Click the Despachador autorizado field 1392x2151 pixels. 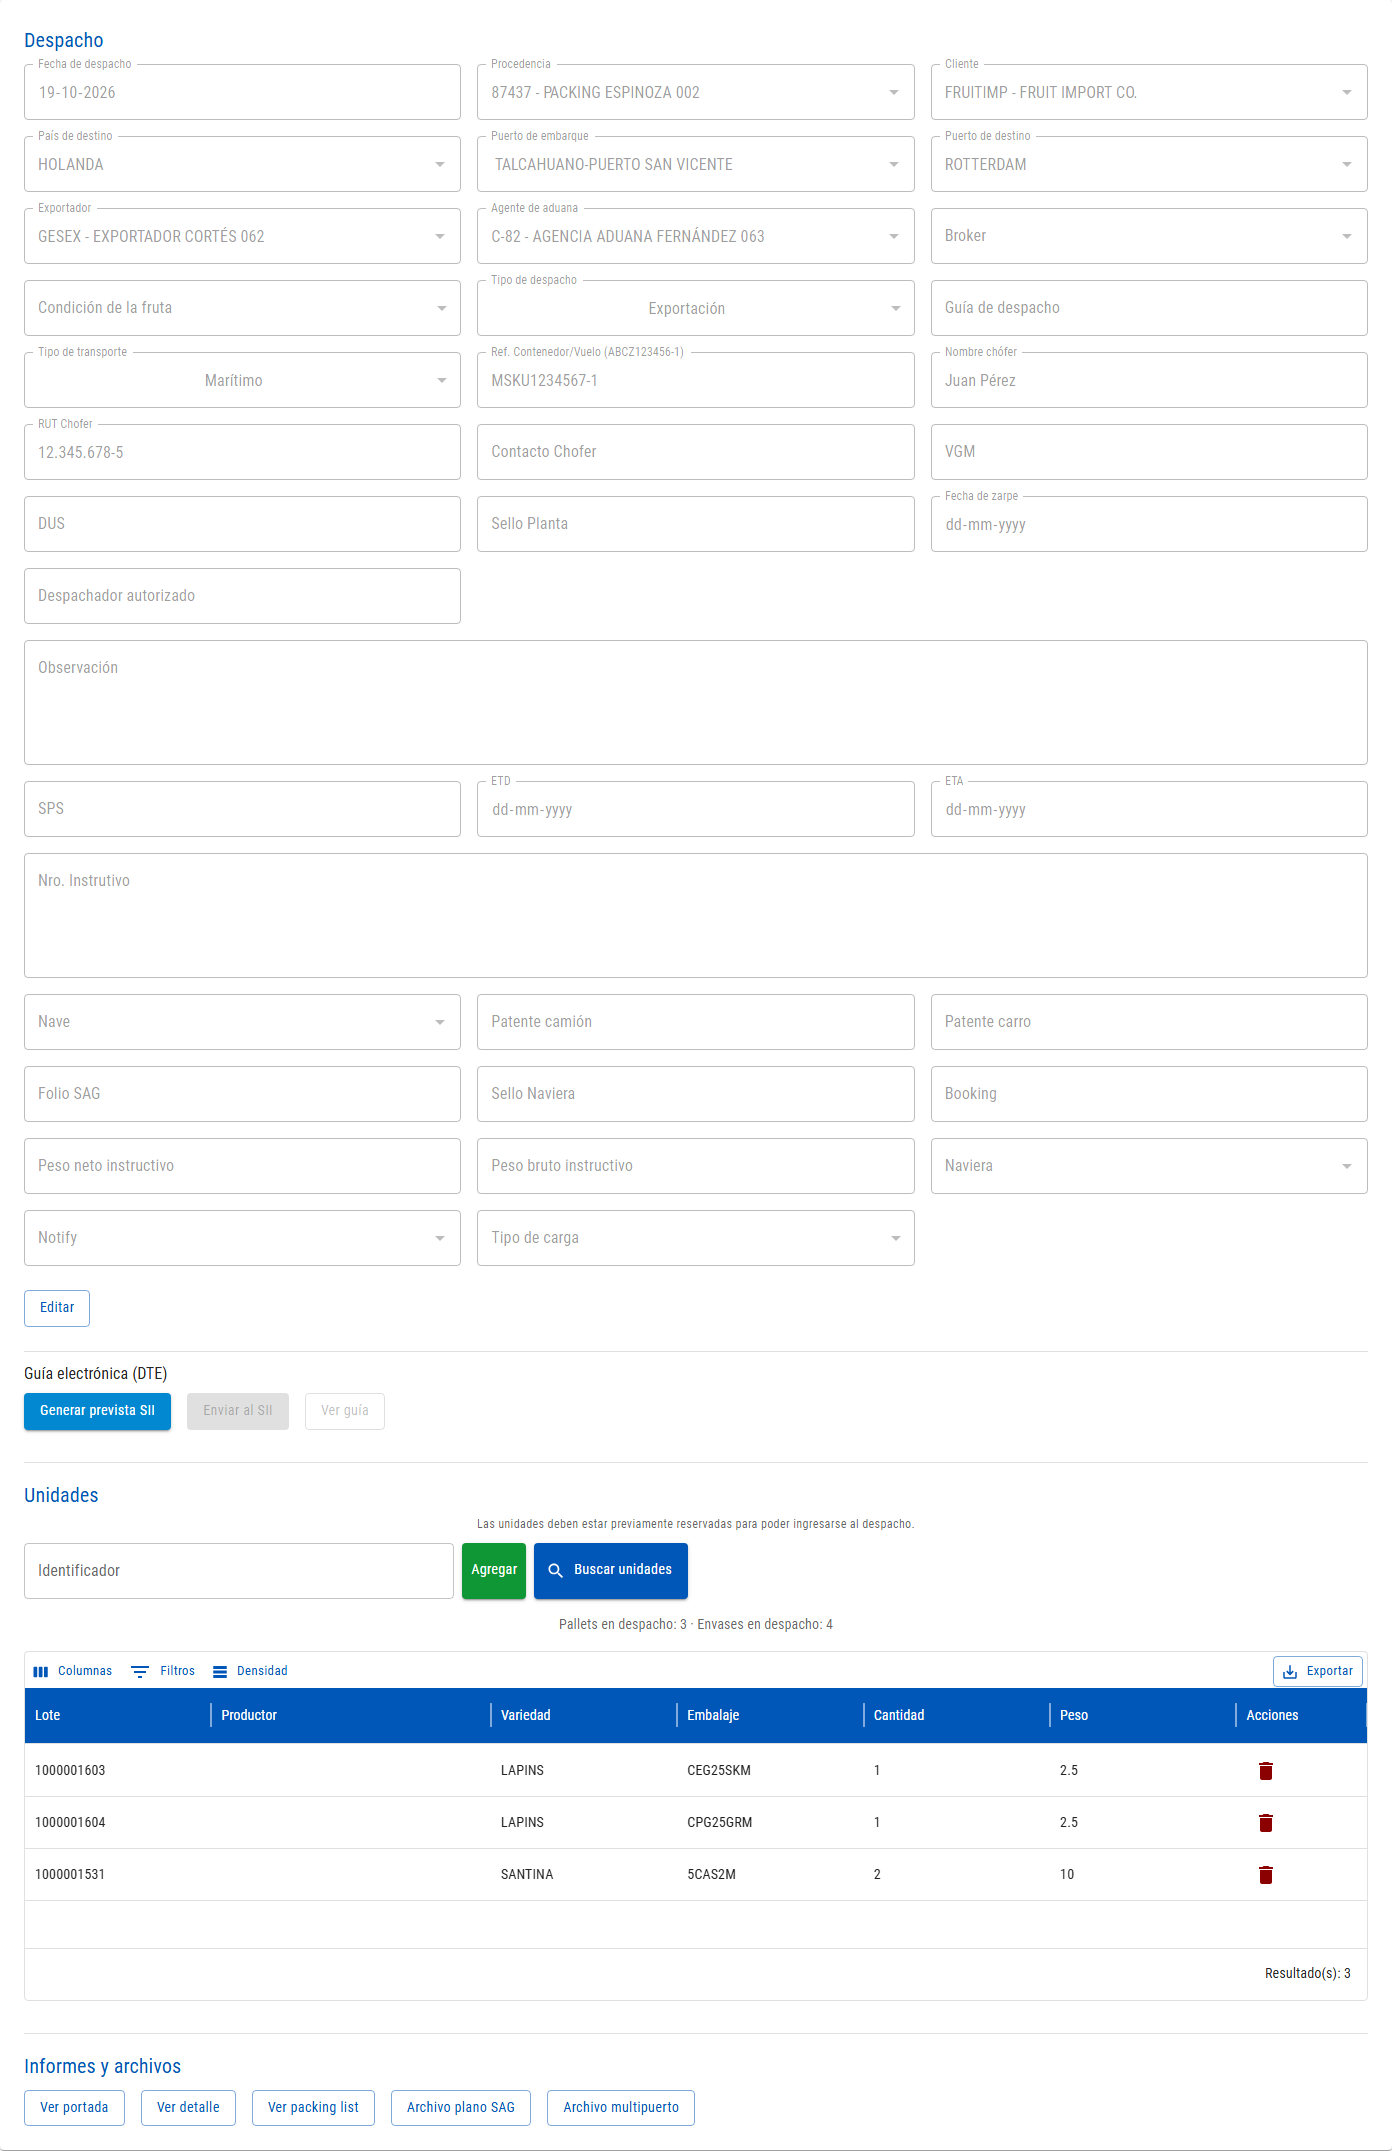click(x=242, y=596)
